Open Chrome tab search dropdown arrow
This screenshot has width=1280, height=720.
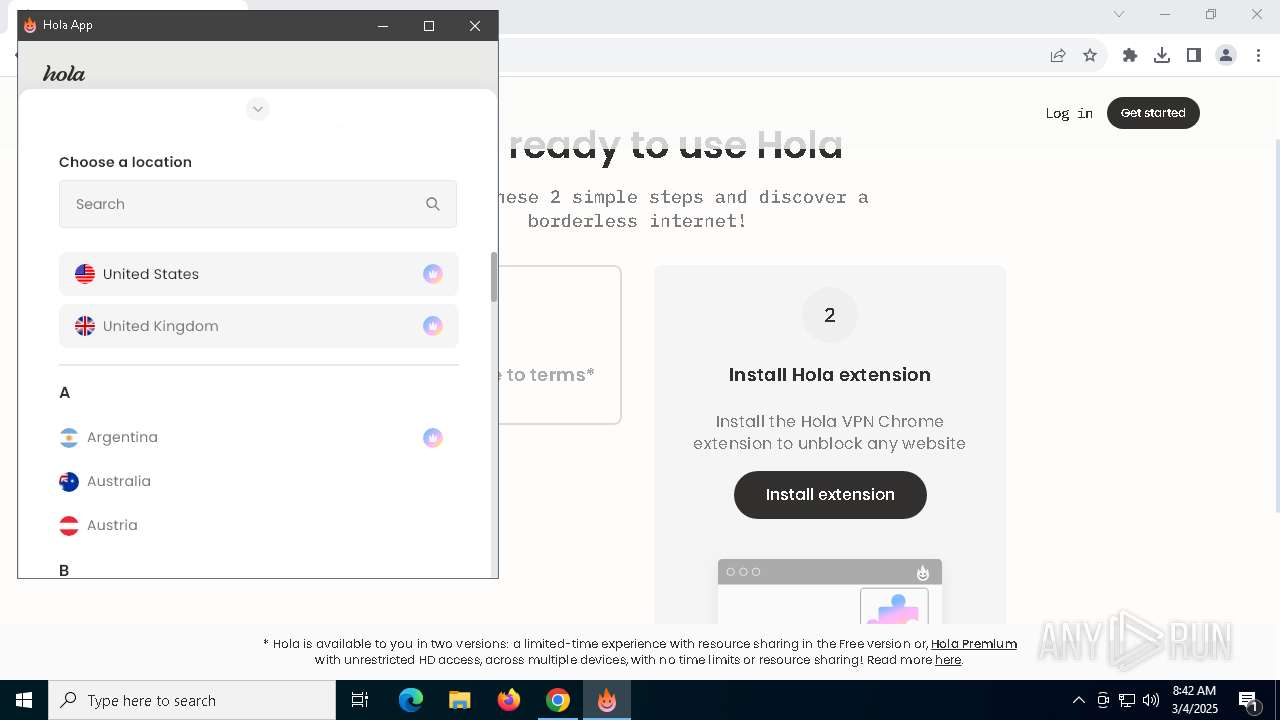1119,14
